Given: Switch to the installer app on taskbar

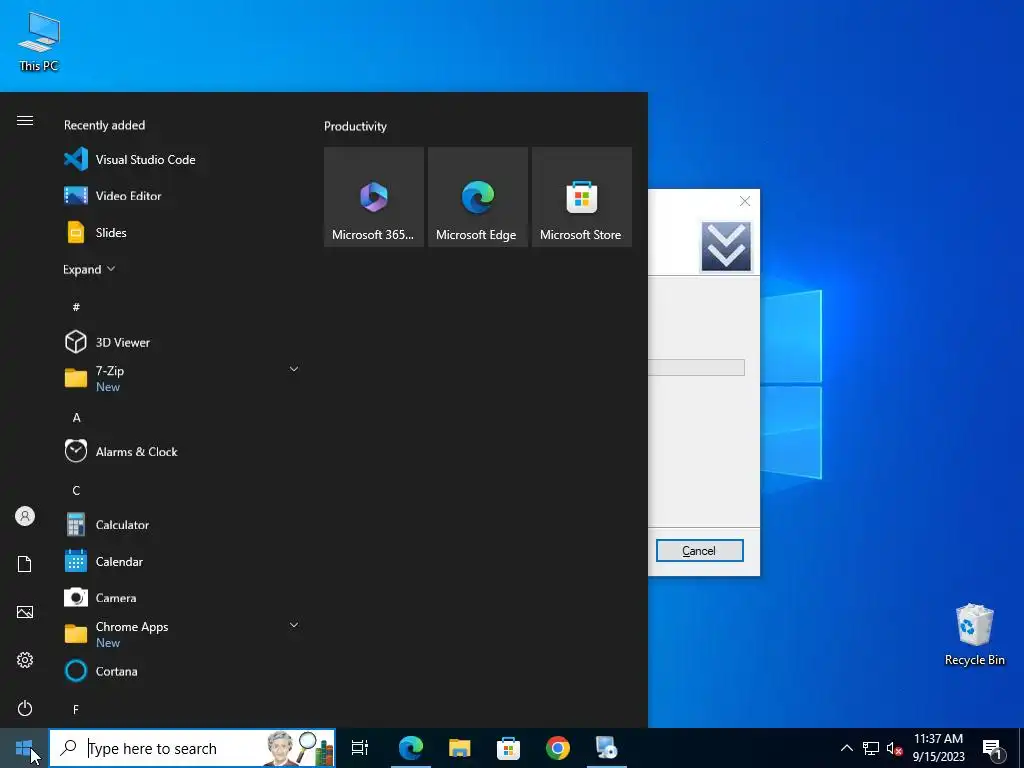Looking at the screenshot, I should pyautogui.click(x=607, y=748).
